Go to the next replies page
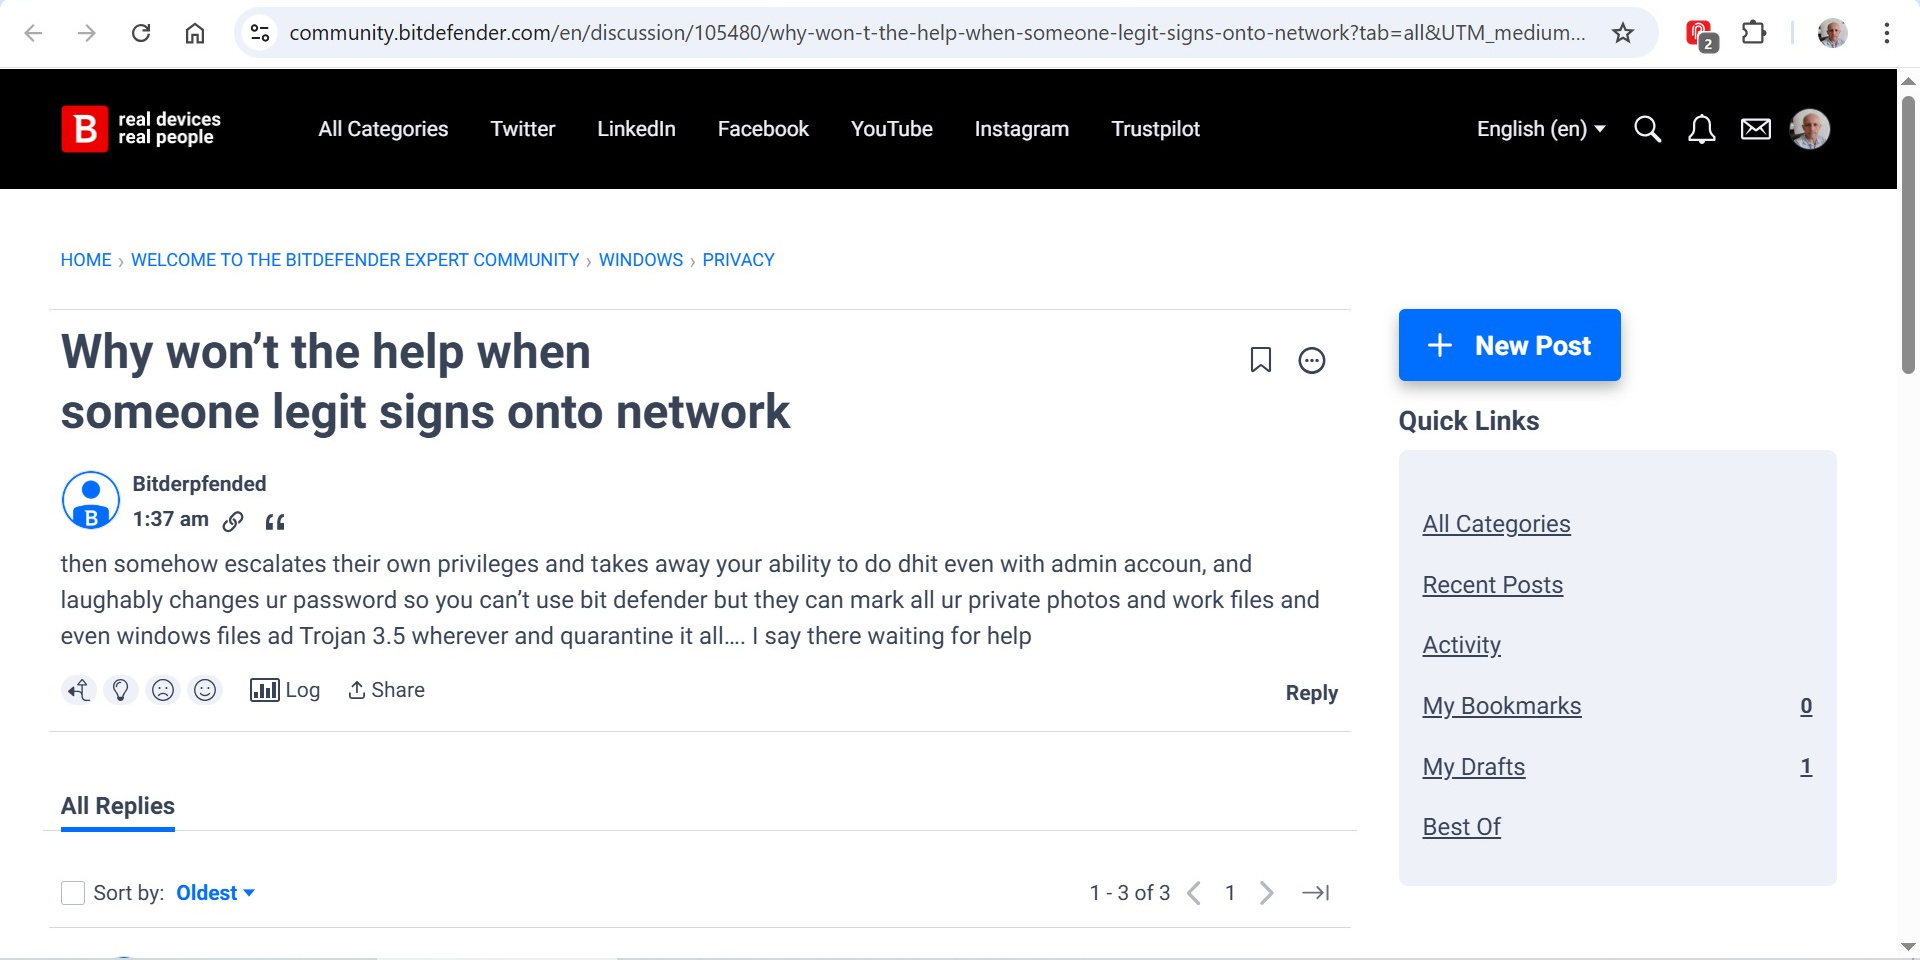The image size is (1920, 960). pyautogui.click(x=1267, y=893)
